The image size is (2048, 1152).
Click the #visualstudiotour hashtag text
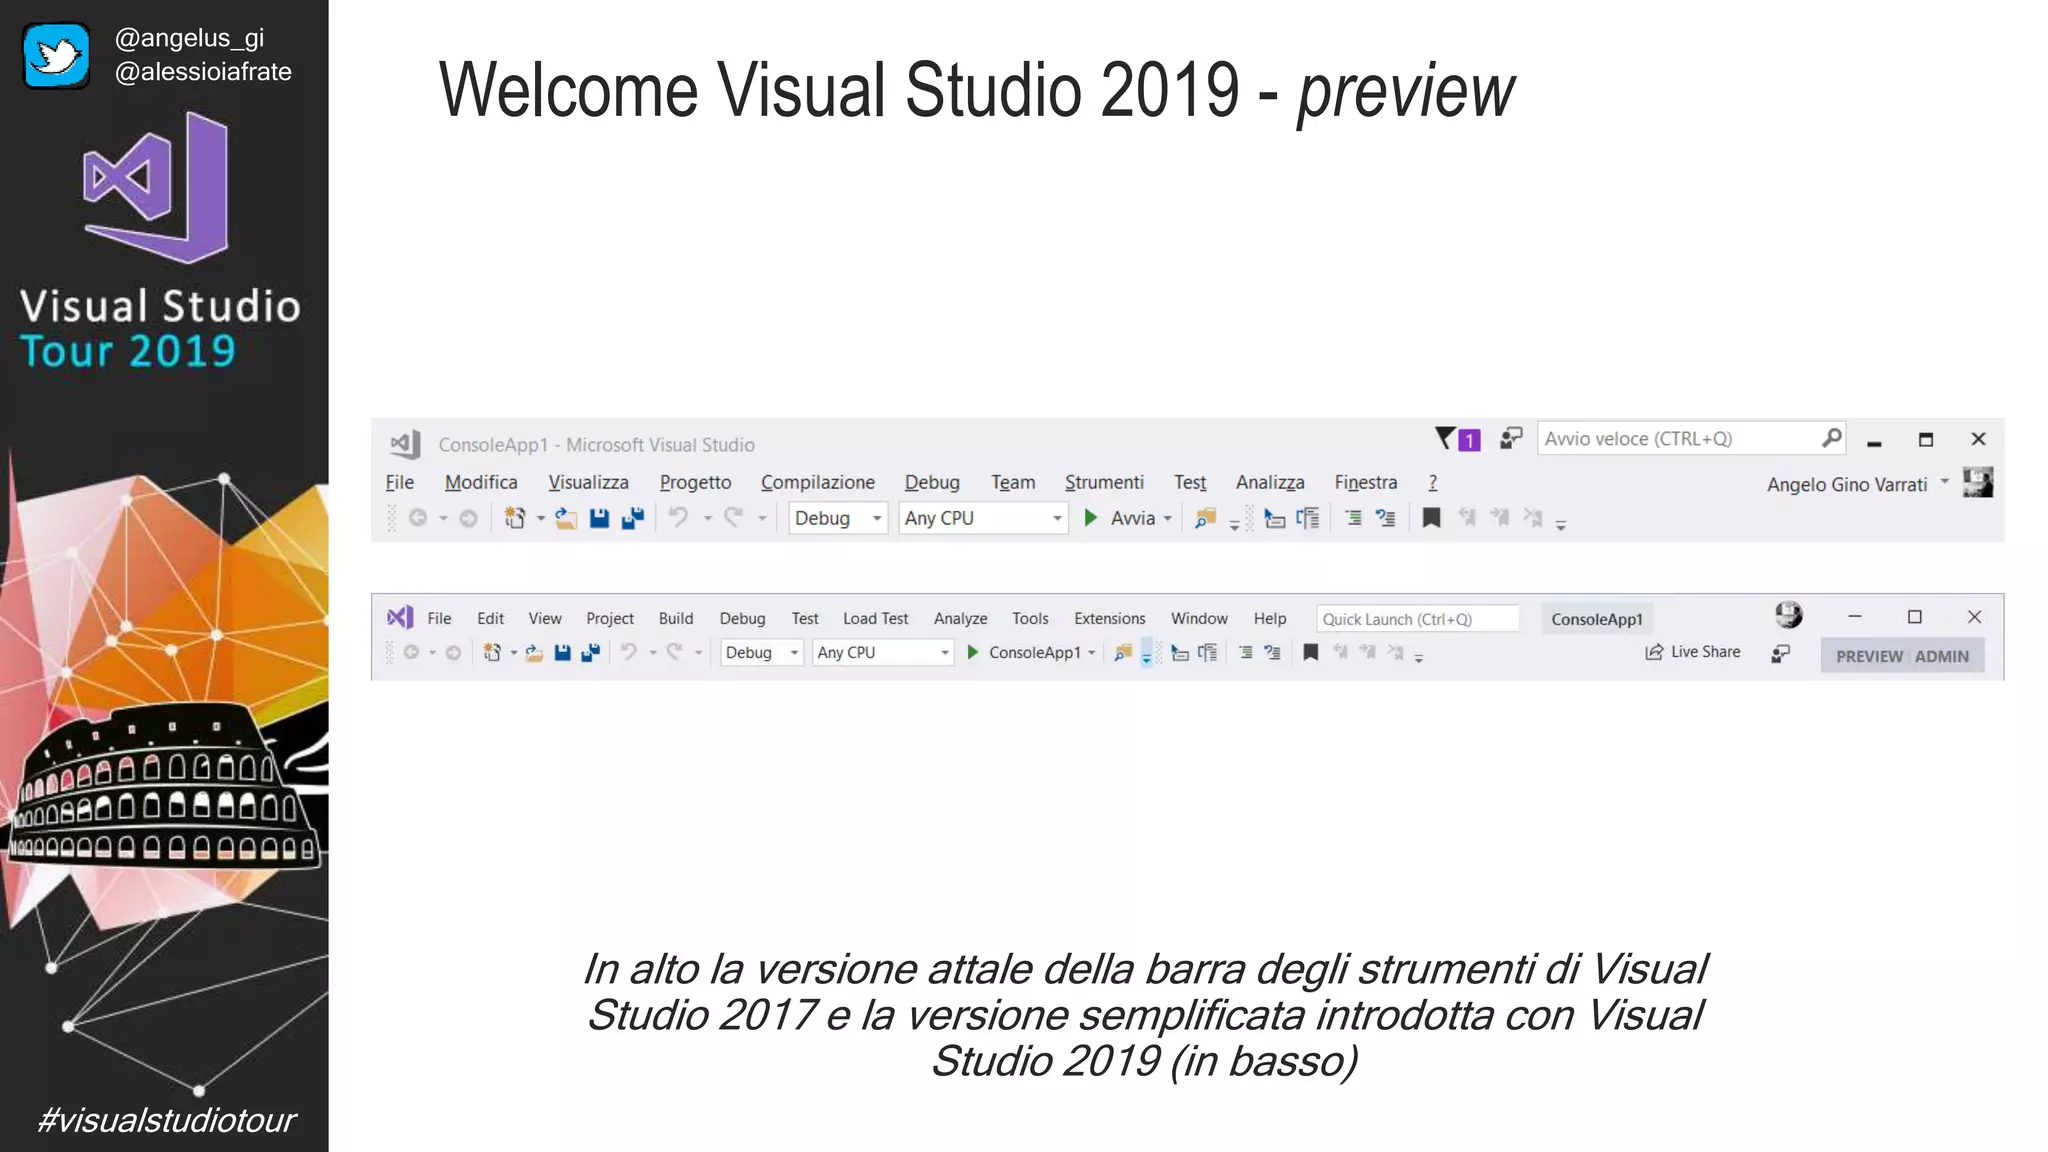[166, 1120]
